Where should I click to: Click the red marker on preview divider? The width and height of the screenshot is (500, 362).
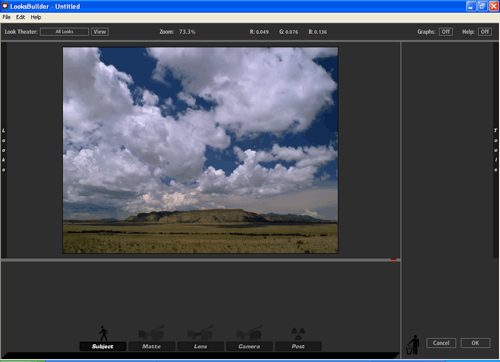(x=393, y=260)
